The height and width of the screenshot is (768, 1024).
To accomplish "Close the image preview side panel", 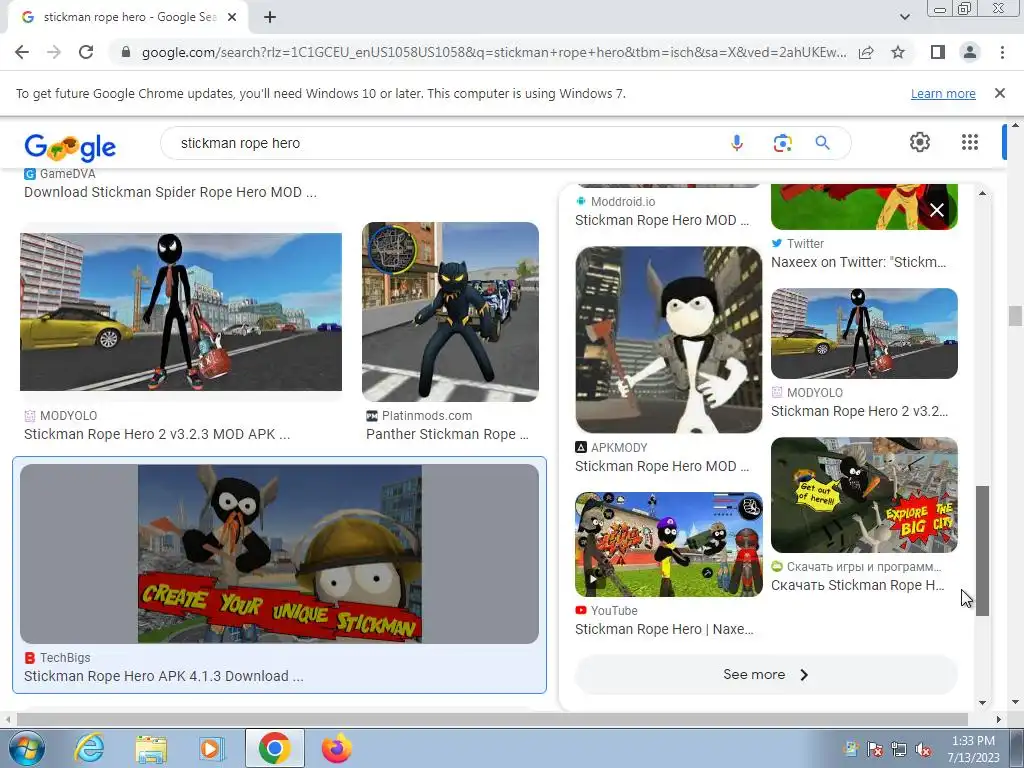I will (936, 210).
